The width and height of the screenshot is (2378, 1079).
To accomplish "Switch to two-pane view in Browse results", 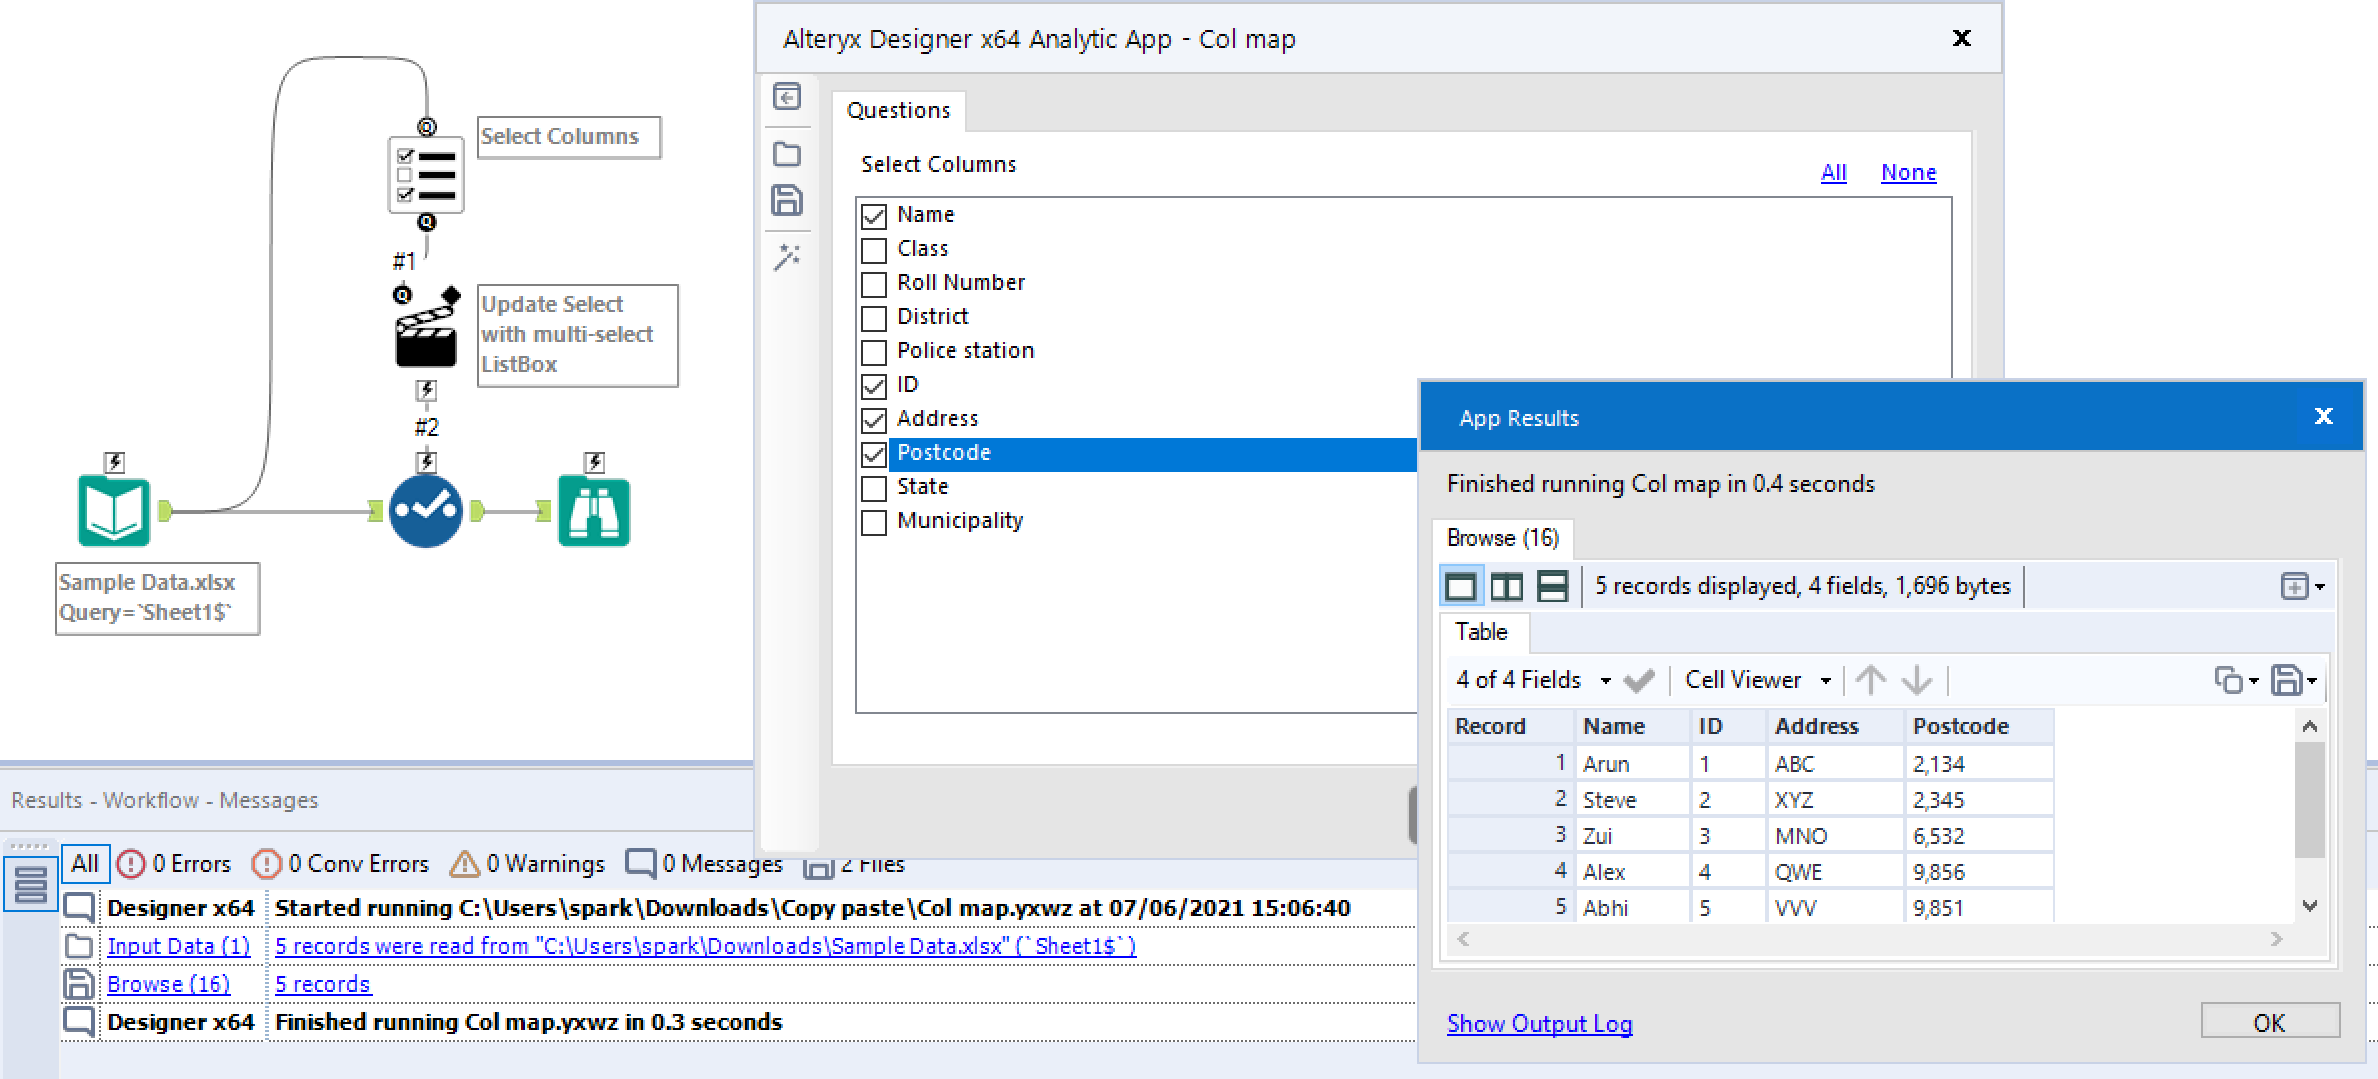I will (x=1506, y=586).
